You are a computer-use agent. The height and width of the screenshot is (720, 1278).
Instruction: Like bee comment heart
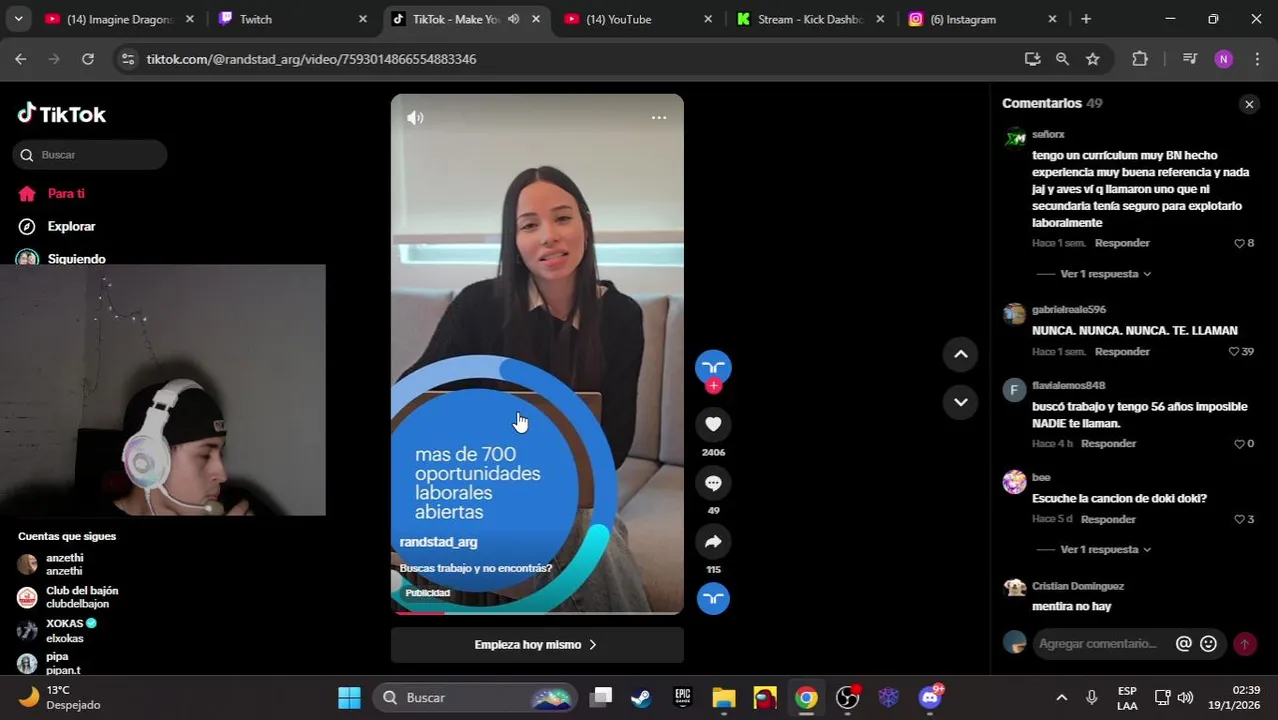(1239, 520)
